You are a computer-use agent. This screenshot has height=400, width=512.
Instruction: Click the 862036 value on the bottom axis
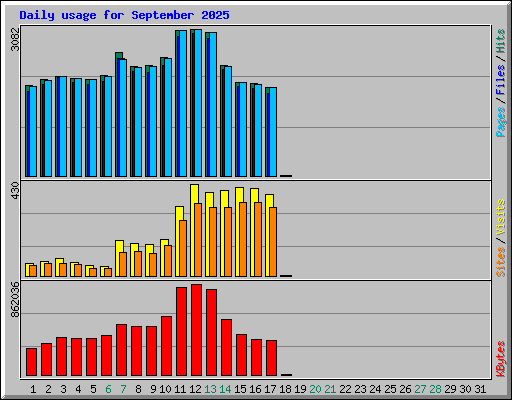[x=15, y=300]
